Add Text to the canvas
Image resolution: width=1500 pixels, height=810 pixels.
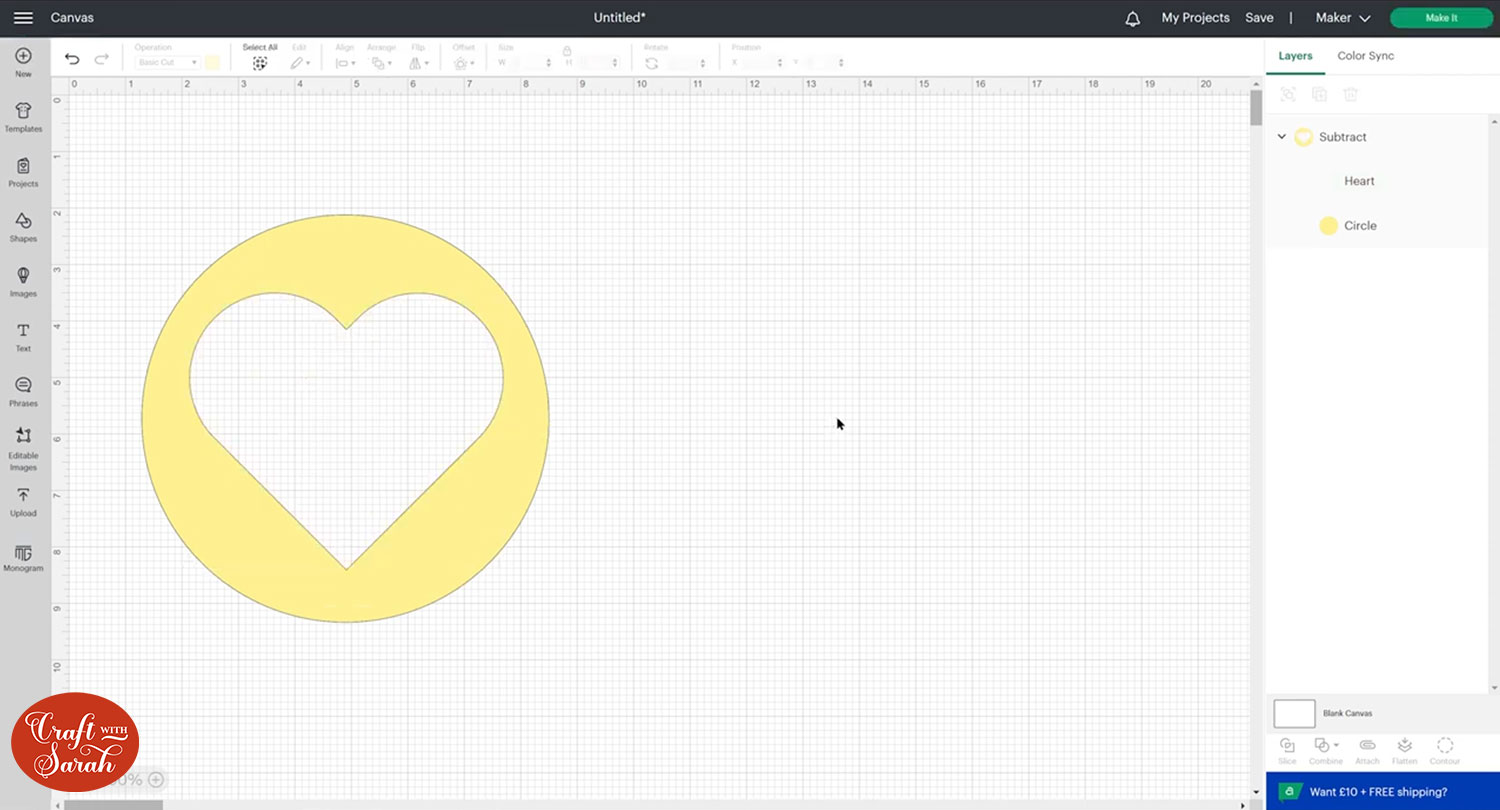click(x=23, y=337)
